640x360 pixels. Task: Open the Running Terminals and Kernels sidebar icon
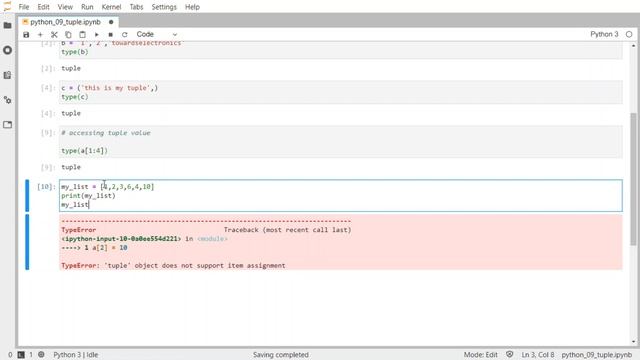coord(7,50)
